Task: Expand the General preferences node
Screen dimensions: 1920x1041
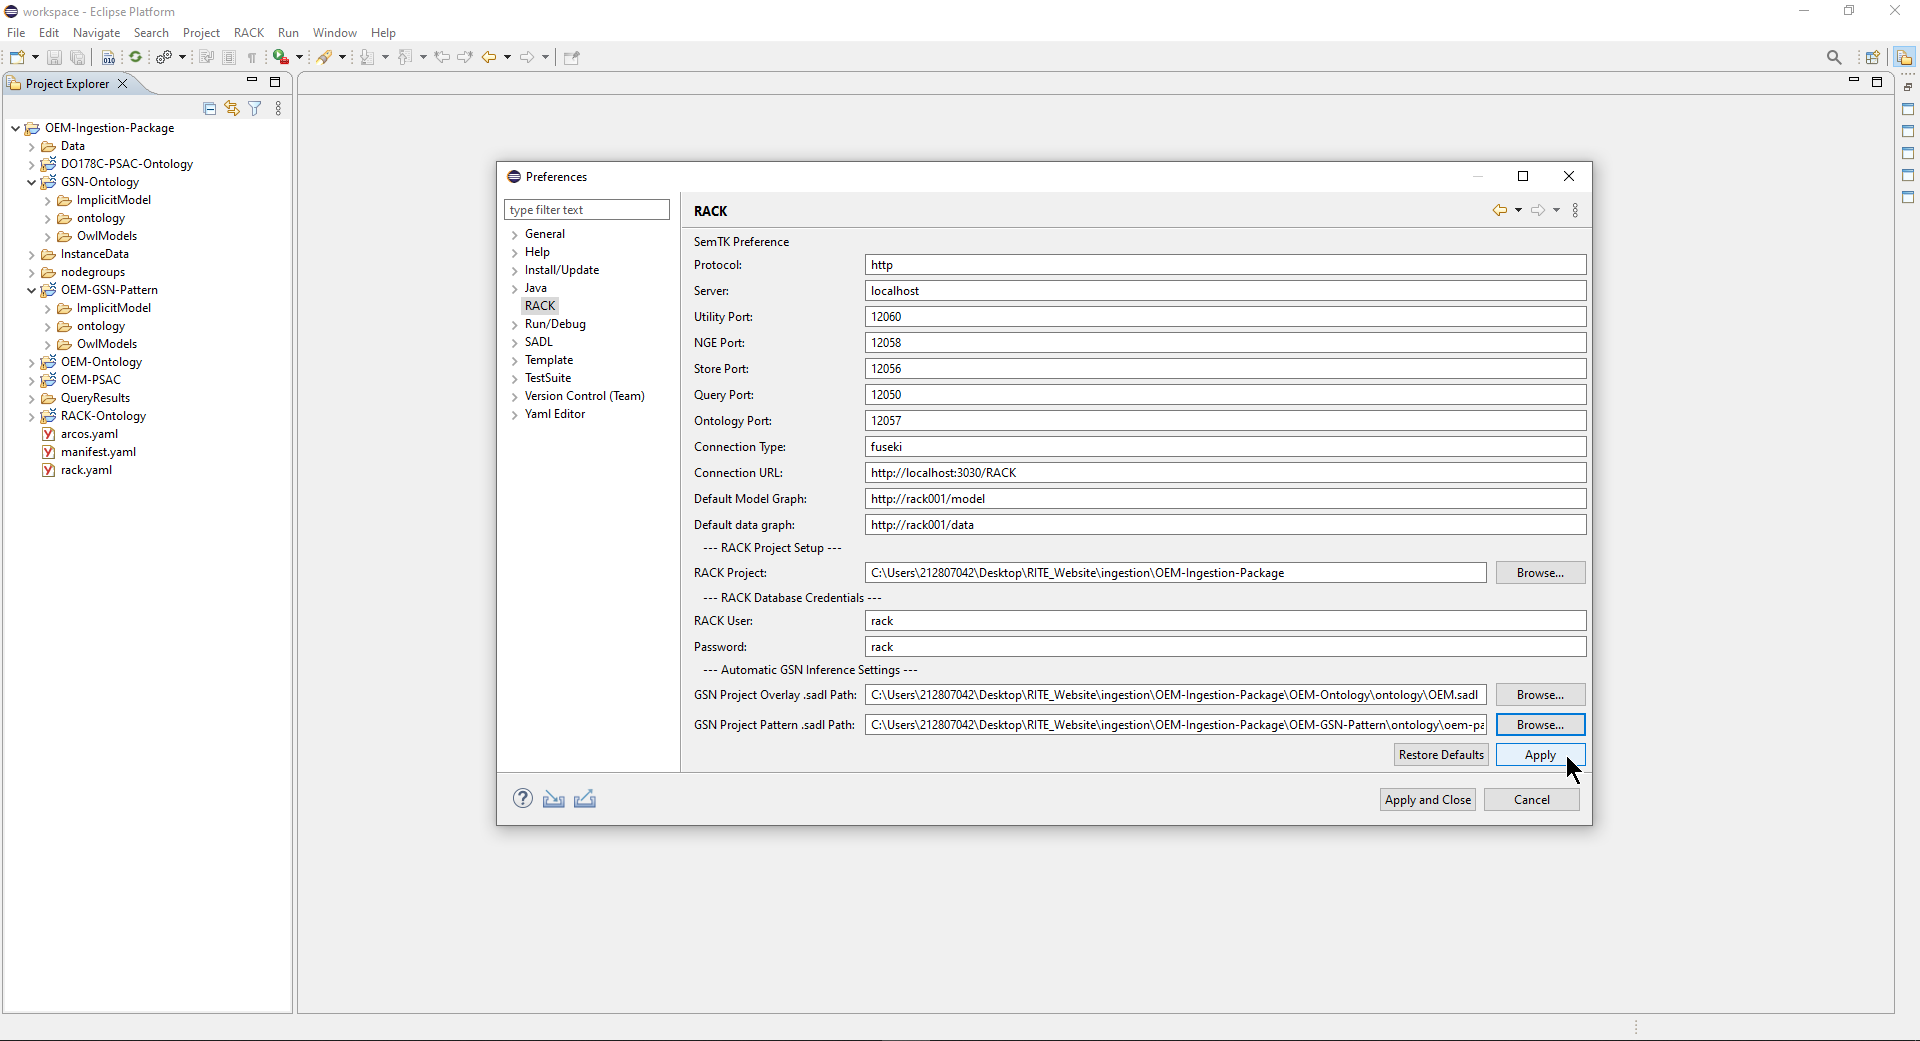Action: coord(515,235)
